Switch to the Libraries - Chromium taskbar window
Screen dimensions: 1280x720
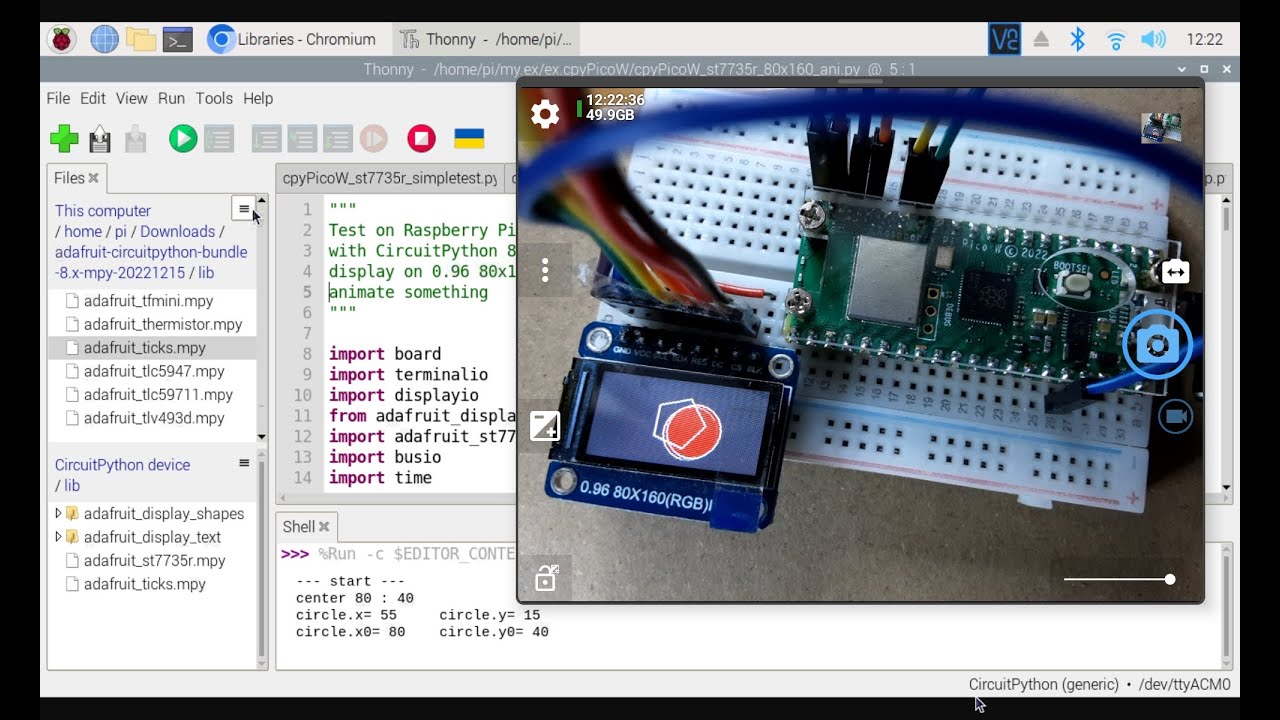(292, 39)
